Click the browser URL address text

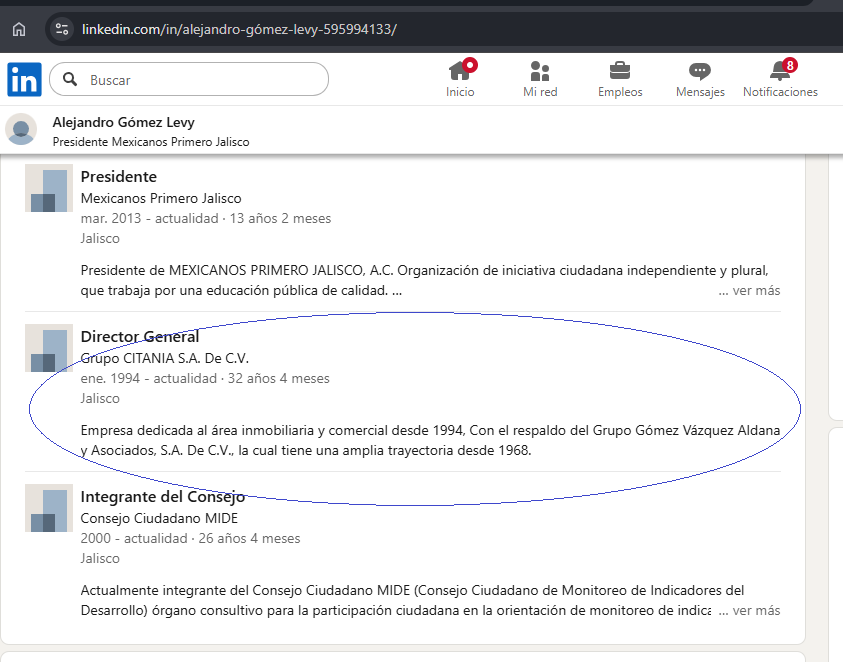point(239,29)
